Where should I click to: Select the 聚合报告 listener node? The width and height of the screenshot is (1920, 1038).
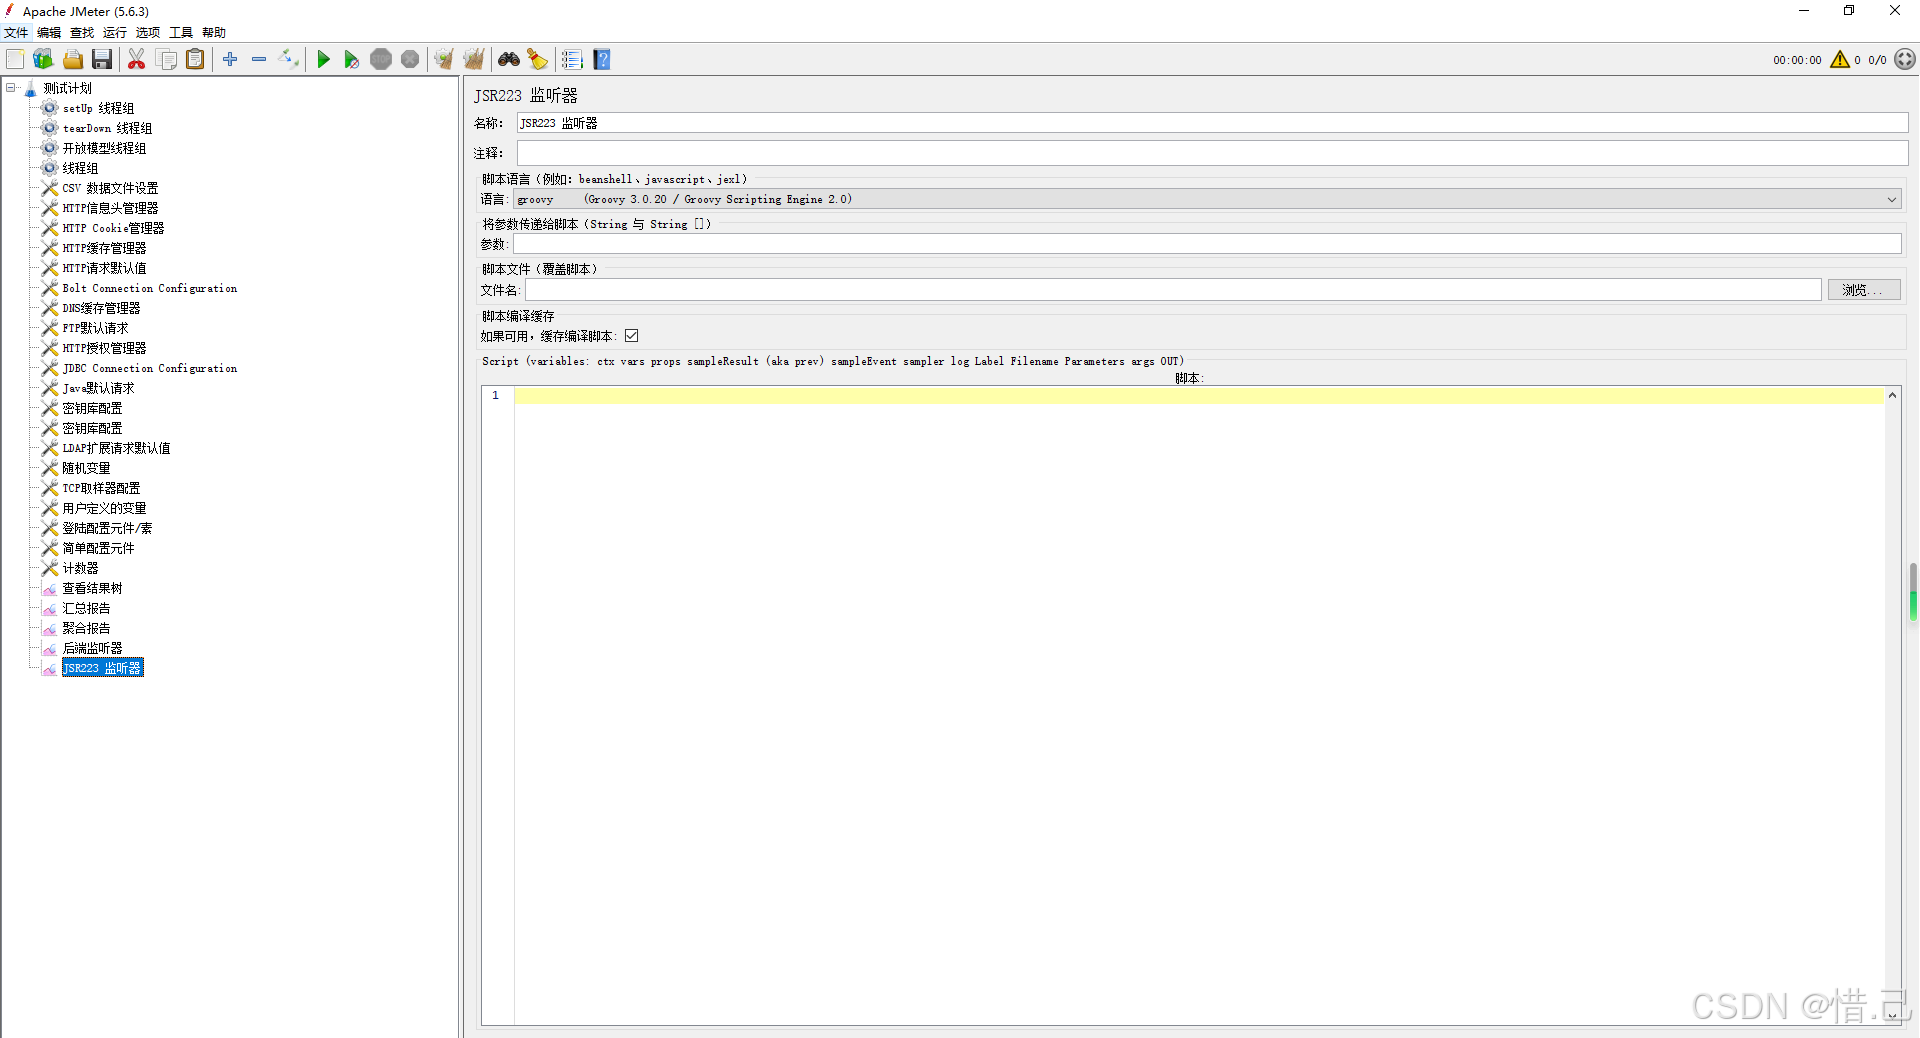point(86,628)
